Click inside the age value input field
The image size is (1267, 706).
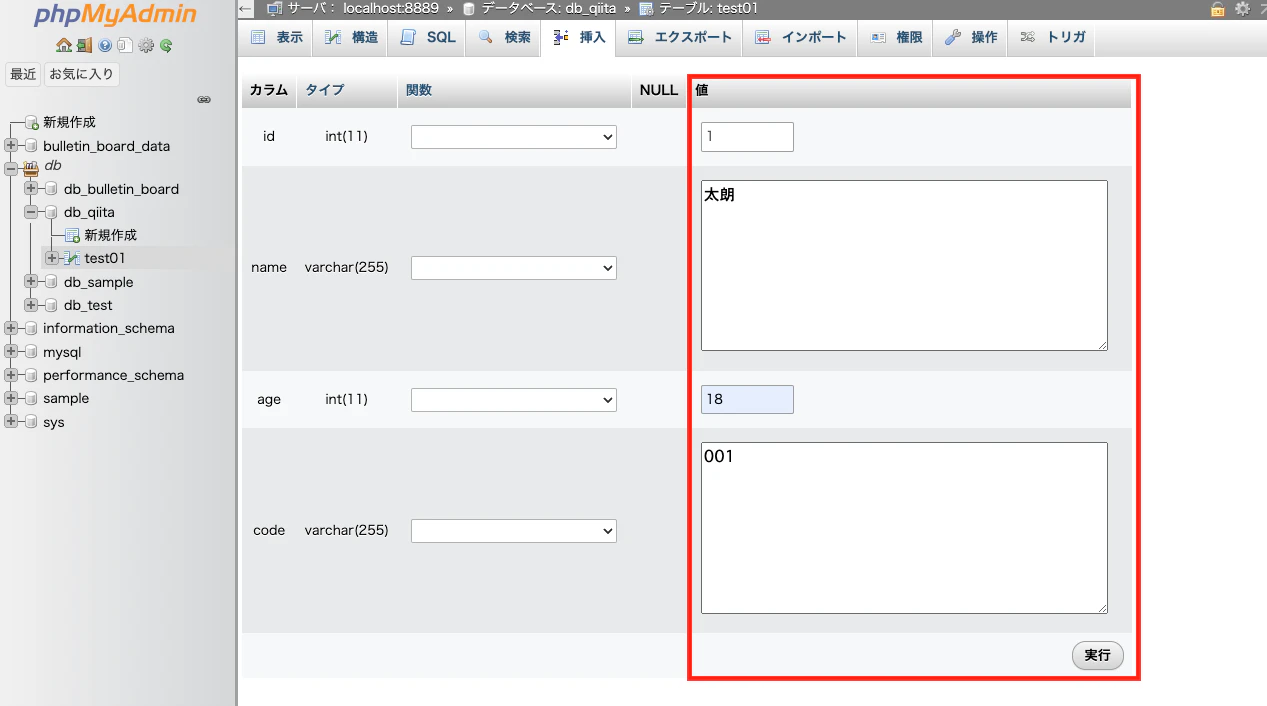(x=747, y=399)
